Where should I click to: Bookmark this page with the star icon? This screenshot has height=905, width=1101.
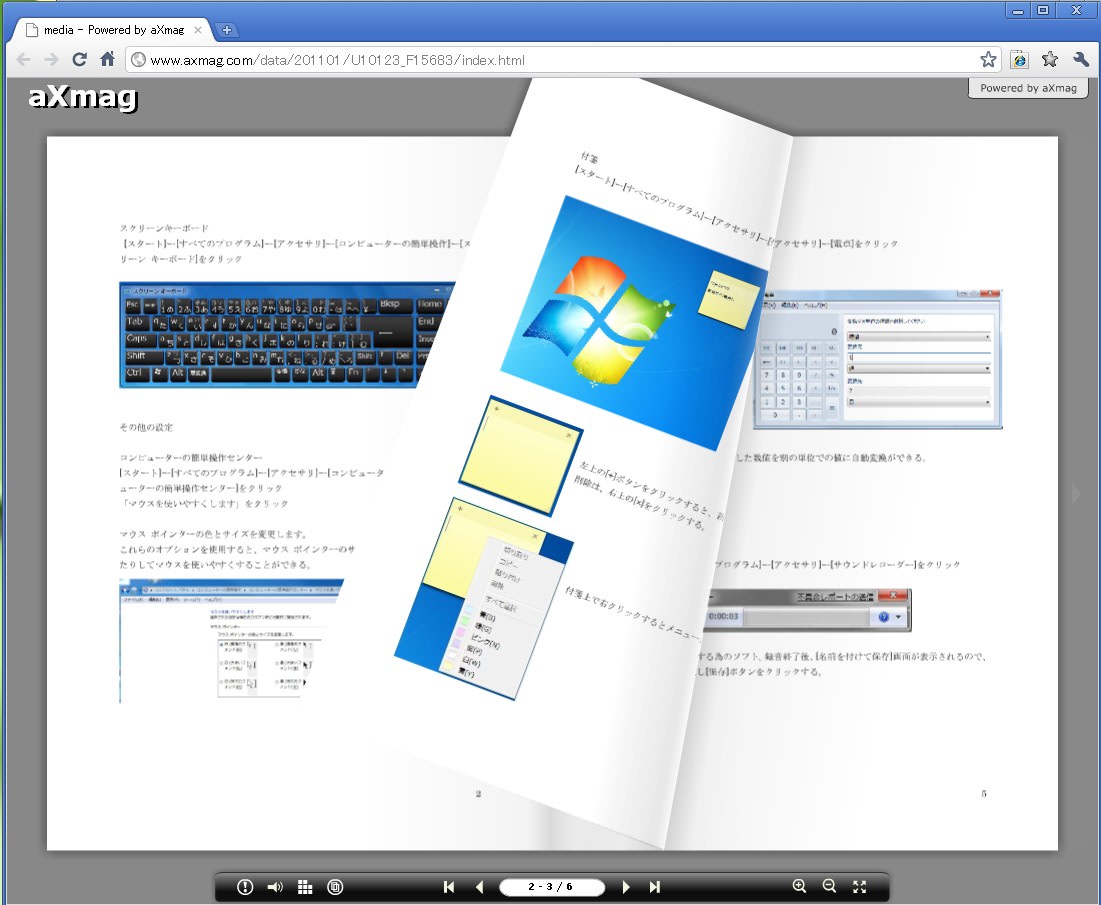coord(988,60)
